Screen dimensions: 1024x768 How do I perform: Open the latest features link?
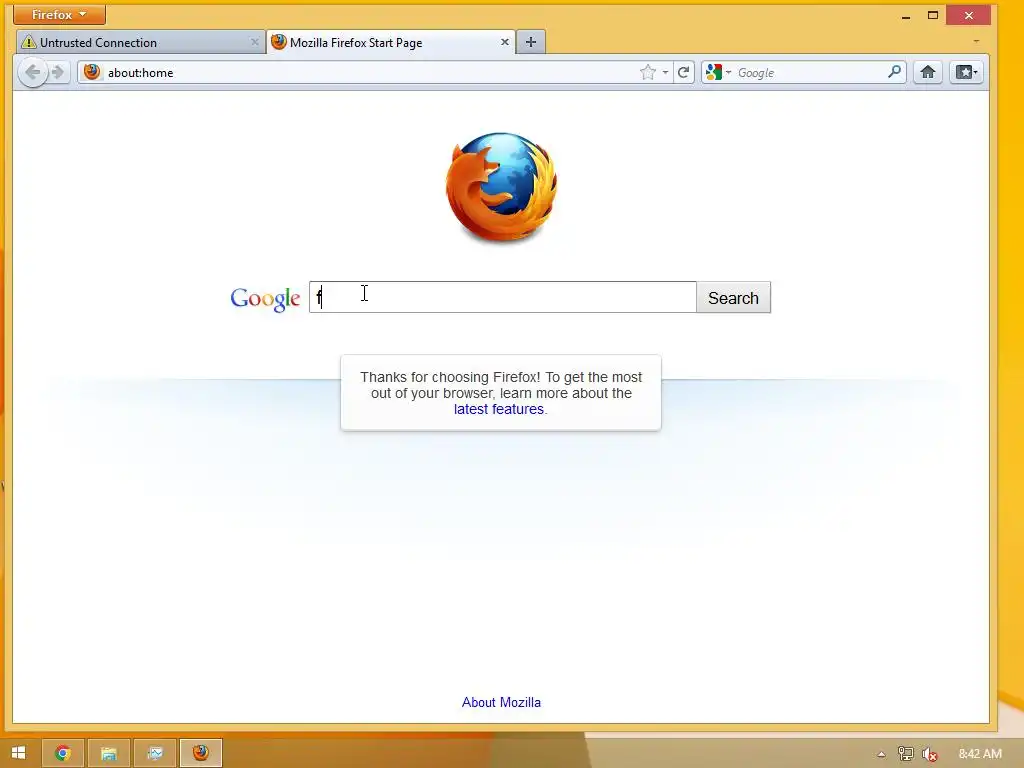[499, 409]
